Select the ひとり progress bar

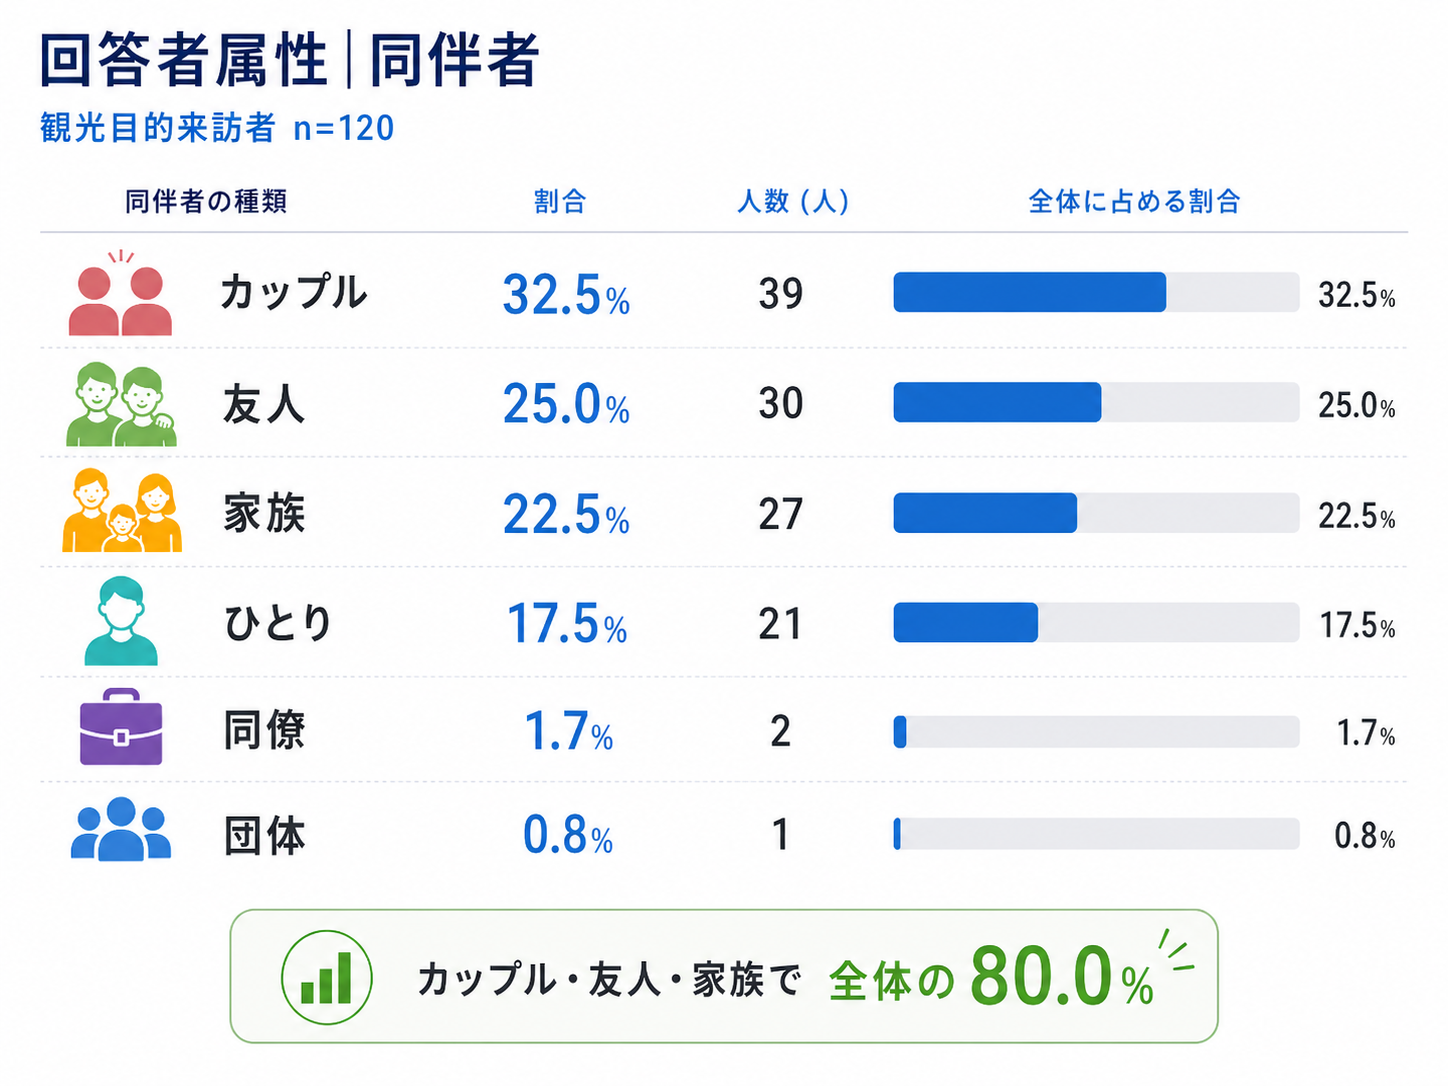click(1096, 622)
